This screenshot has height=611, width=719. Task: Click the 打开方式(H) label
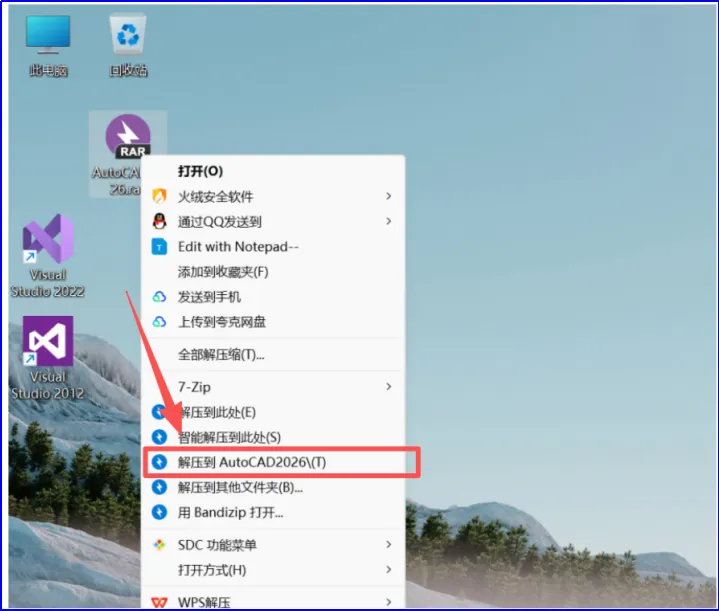point(212,570)
